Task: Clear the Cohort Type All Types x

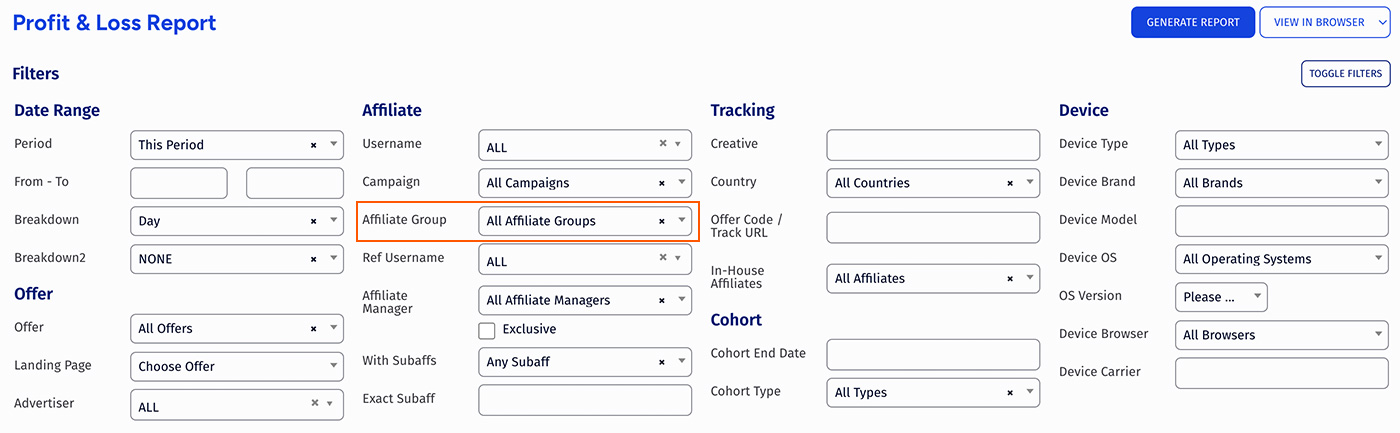Action: point(1010,393)
